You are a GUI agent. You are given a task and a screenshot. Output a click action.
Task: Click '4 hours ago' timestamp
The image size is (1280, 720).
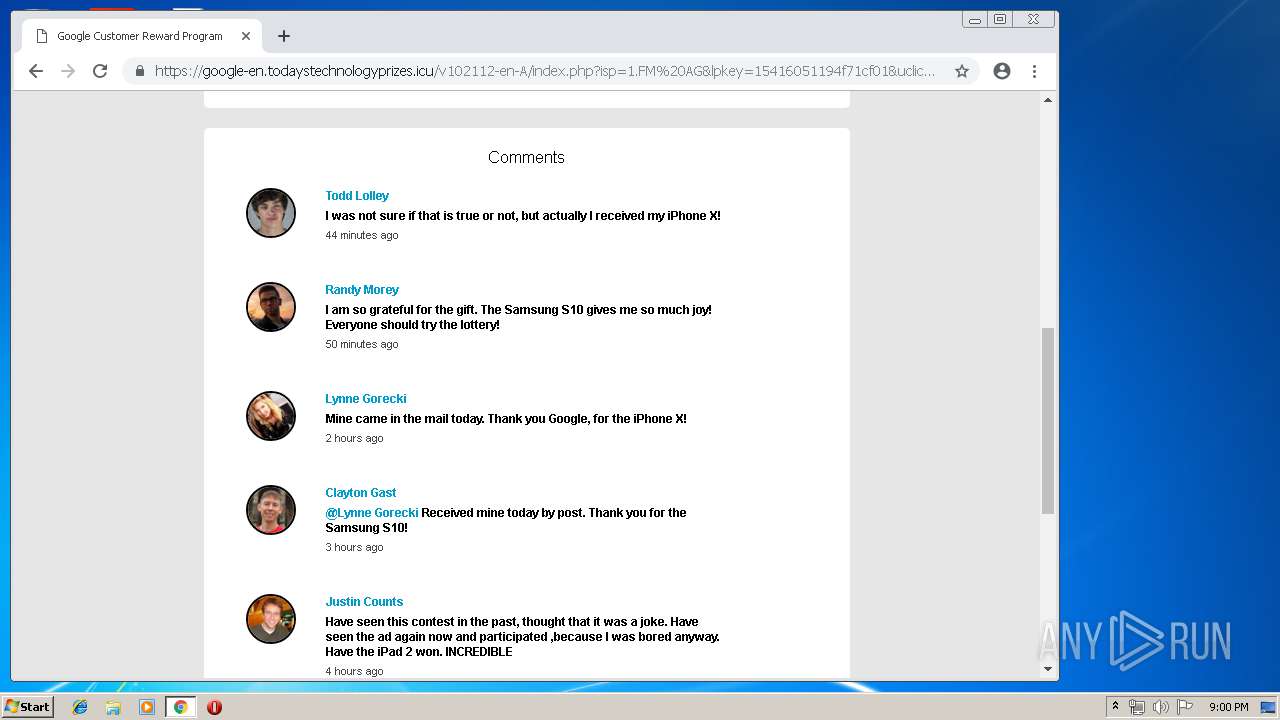(x=354, y=671)
